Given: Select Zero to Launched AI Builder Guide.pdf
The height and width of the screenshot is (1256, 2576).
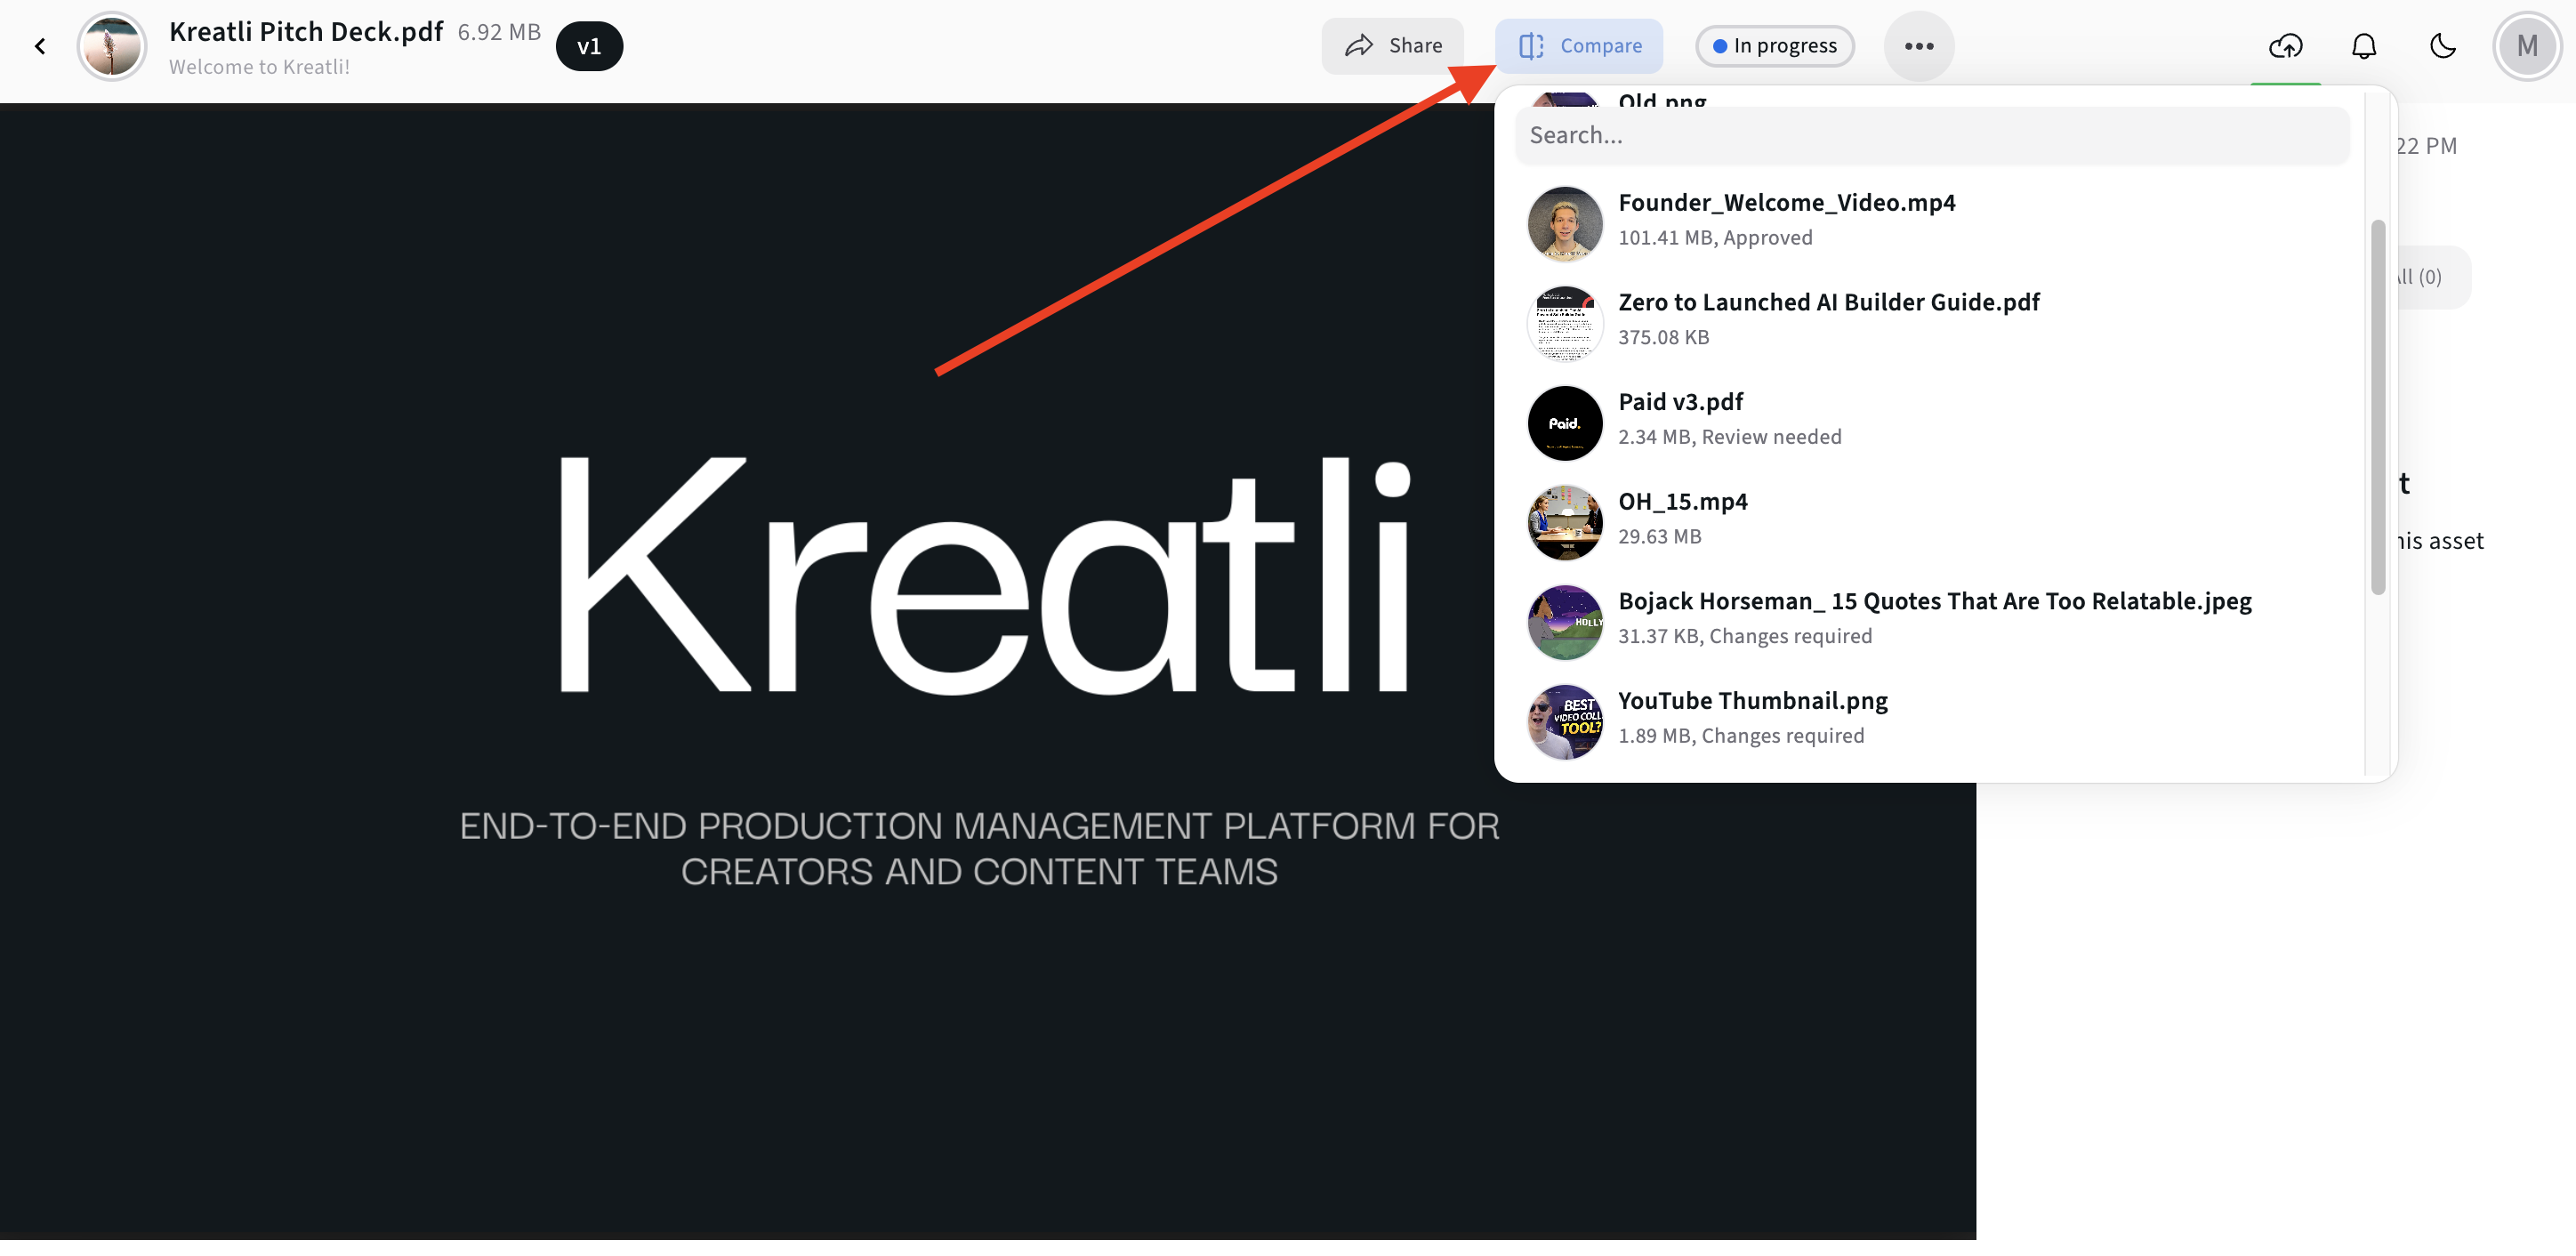Looking at the screenshot, I should click(x=1828, y=321).
